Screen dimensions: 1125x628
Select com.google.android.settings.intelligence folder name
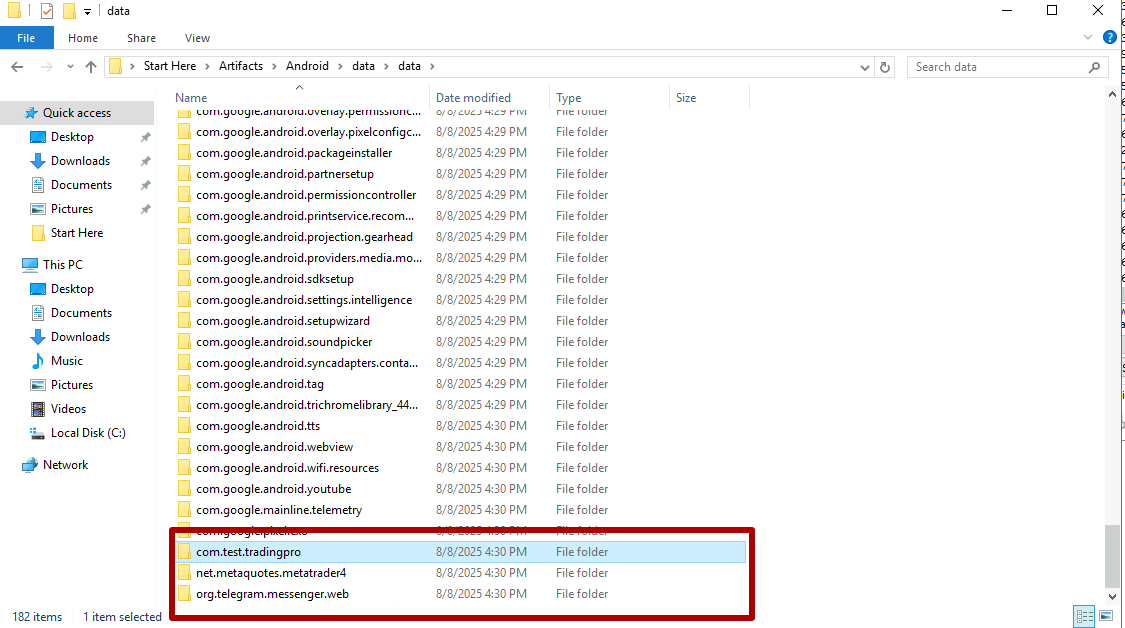pyautogui.click(x=304, y=300)
